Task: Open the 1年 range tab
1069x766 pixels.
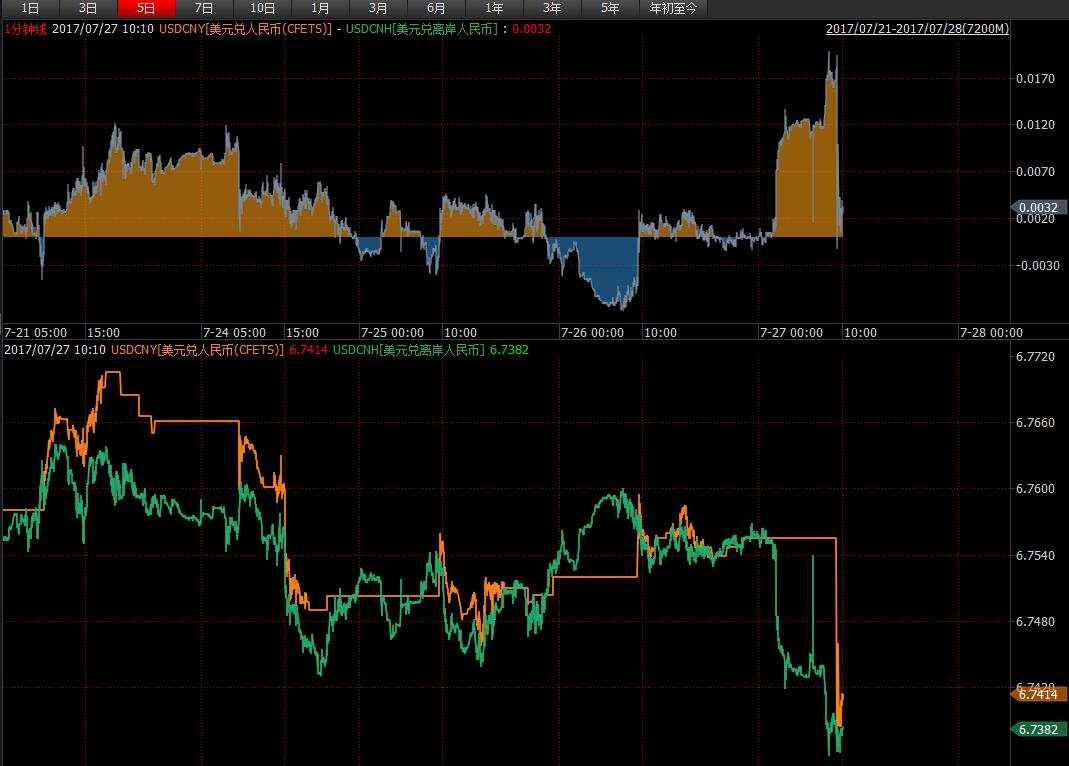Action: [x=494, y=8]
